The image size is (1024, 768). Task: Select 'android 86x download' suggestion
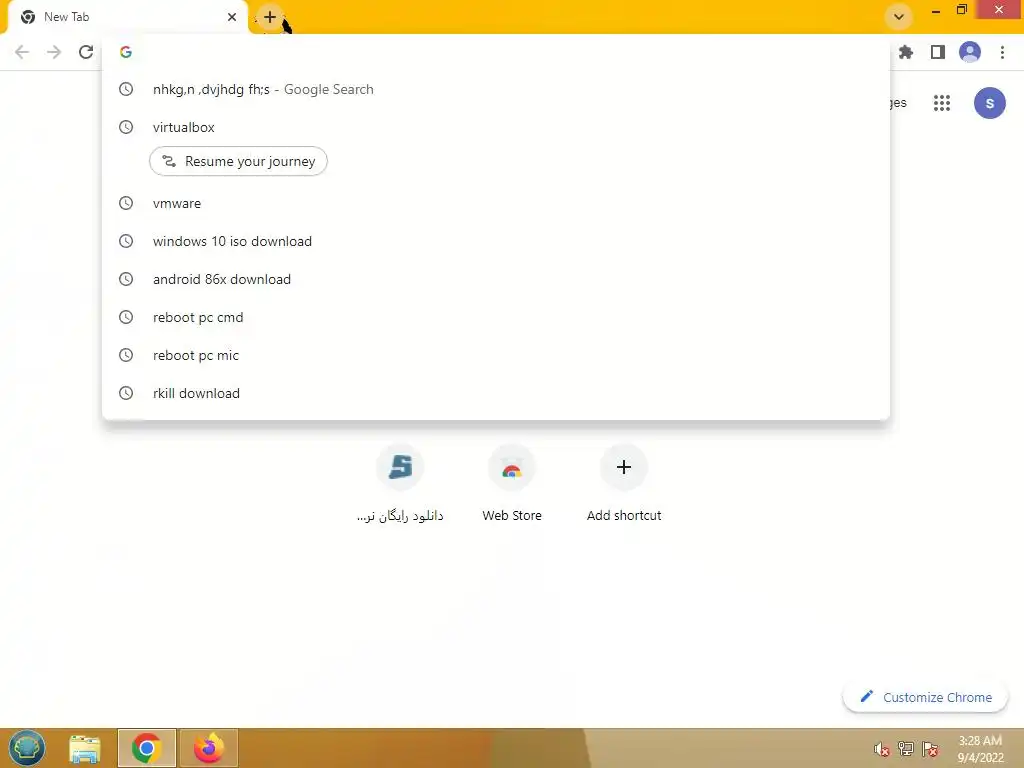click(496, 279)
